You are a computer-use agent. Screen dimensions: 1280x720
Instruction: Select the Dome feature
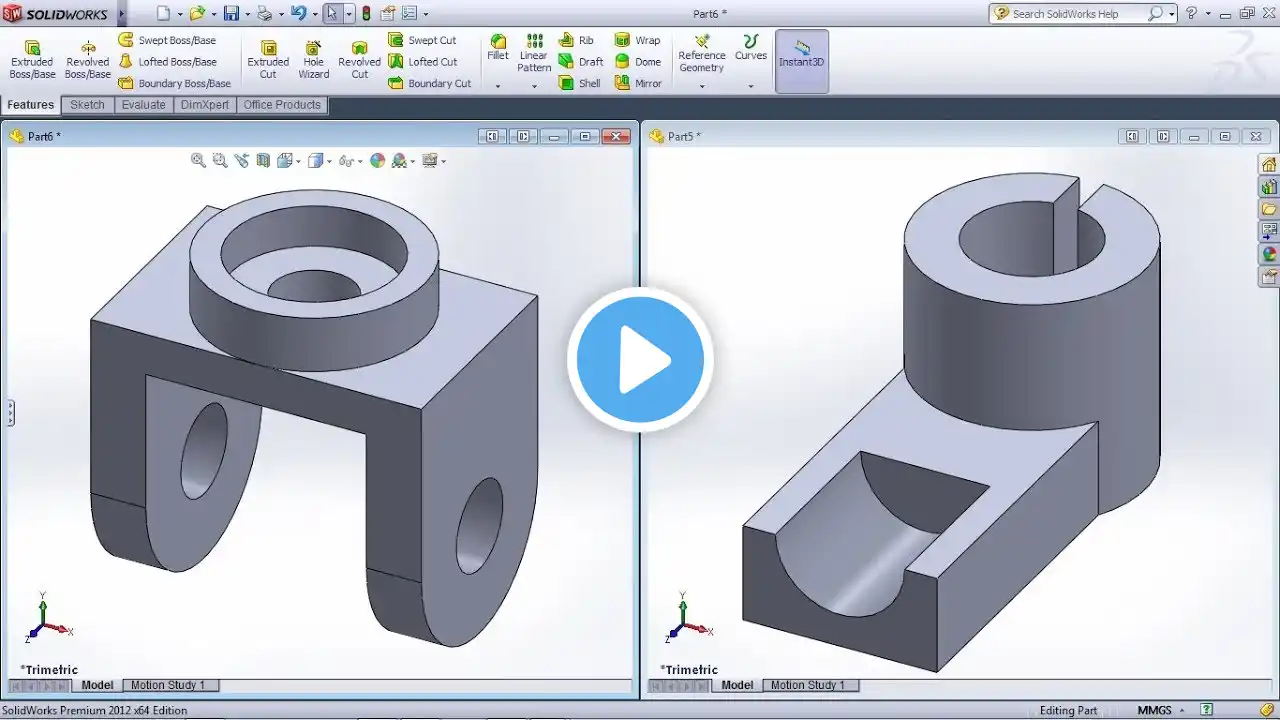pos(638,62)
